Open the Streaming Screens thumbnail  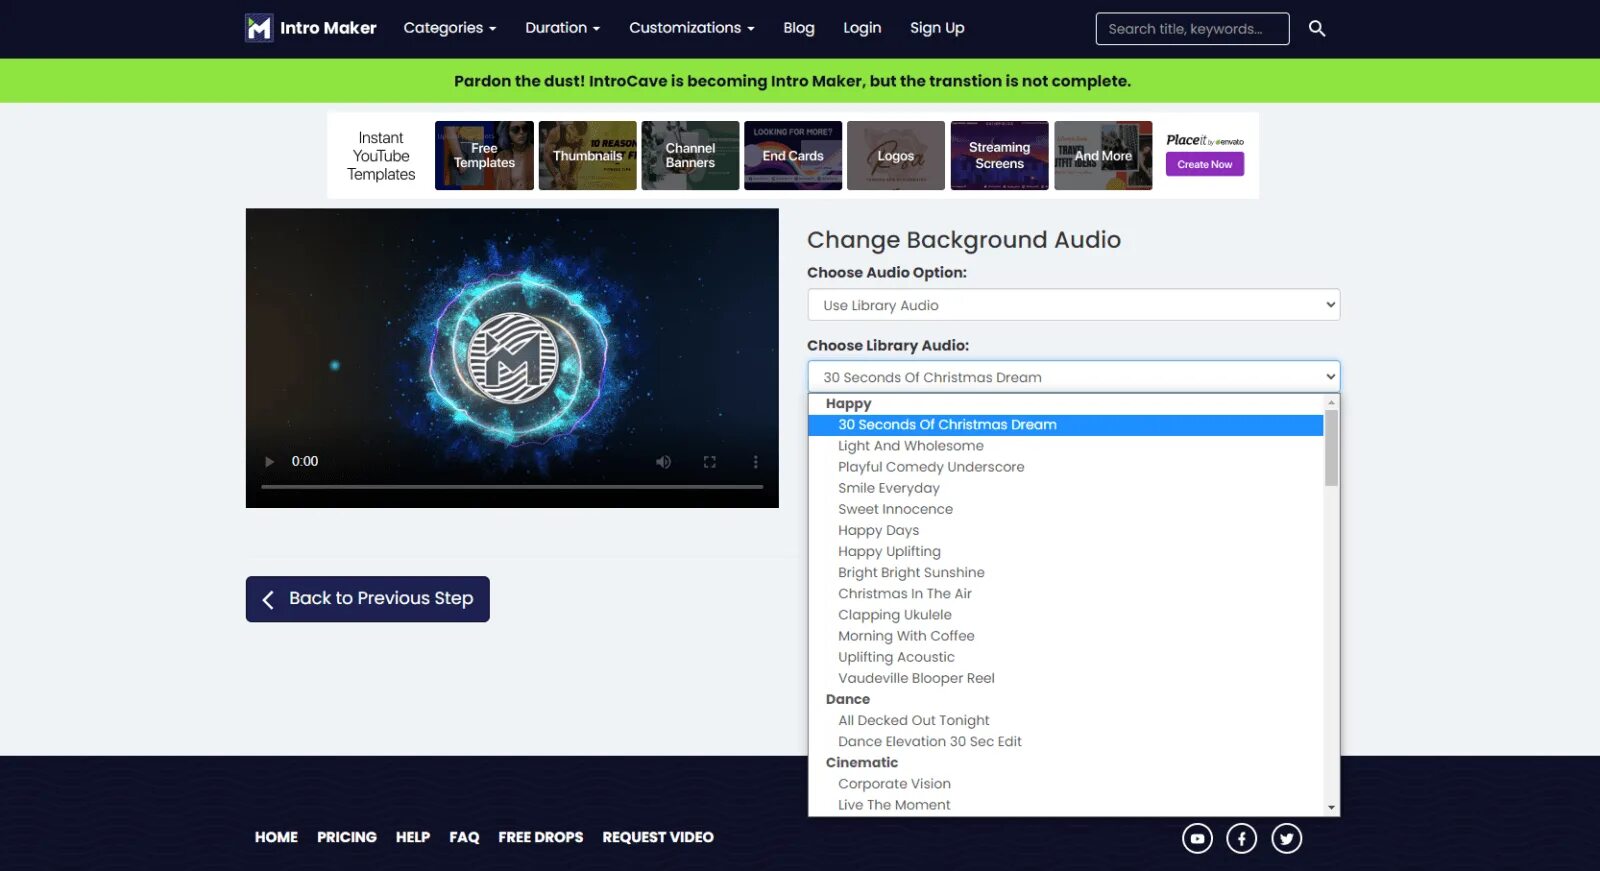999,156
